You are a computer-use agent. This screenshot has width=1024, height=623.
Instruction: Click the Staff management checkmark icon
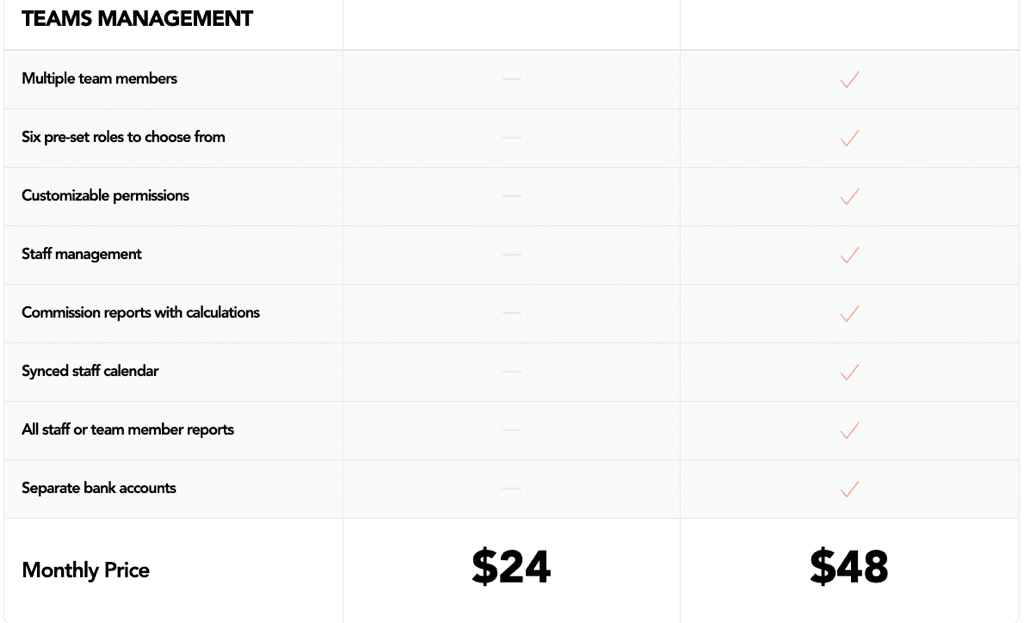(x=850, y=255)
